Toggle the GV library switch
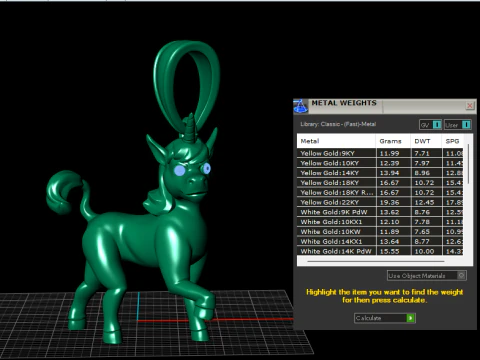The width and height of the screenshot is (480, 360). click(430, 125)
